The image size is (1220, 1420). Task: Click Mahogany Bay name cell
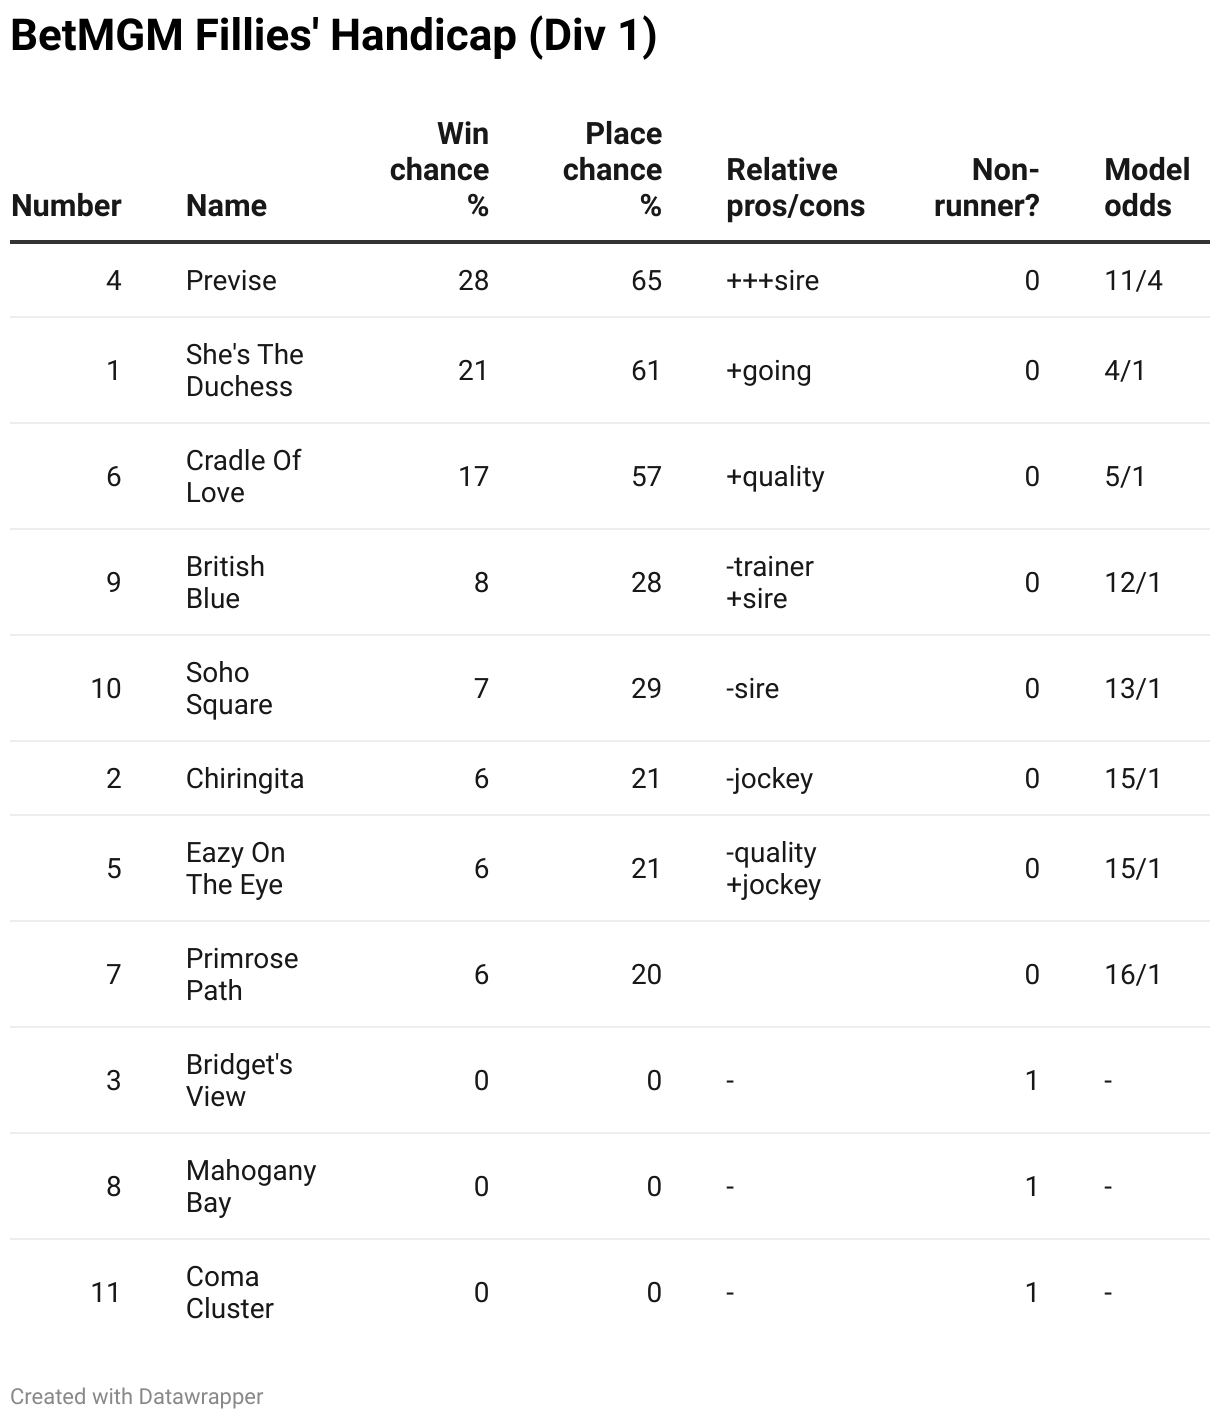pos(251,1187)
